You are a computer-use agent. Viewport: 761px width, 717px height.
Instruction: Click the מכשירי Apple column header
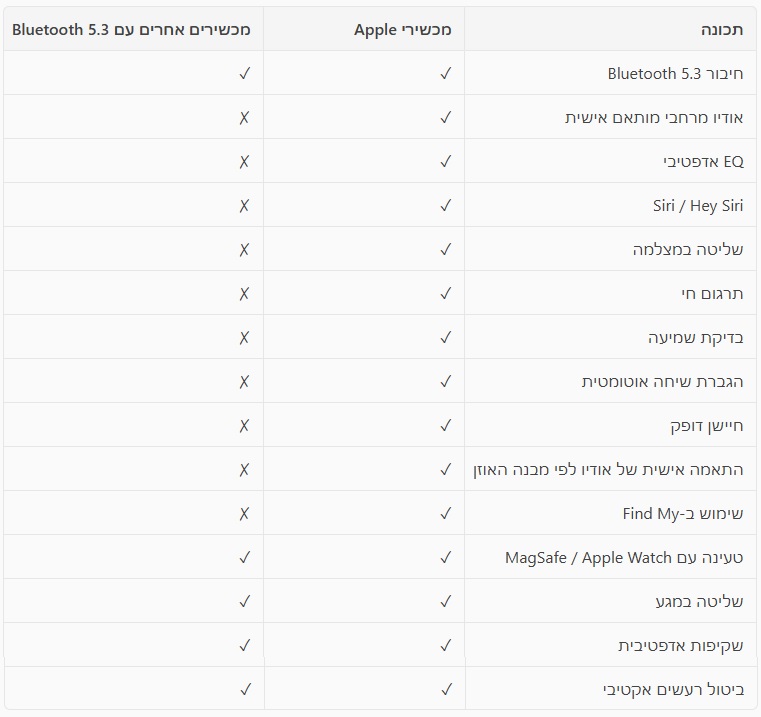click(x=403, y=30)
